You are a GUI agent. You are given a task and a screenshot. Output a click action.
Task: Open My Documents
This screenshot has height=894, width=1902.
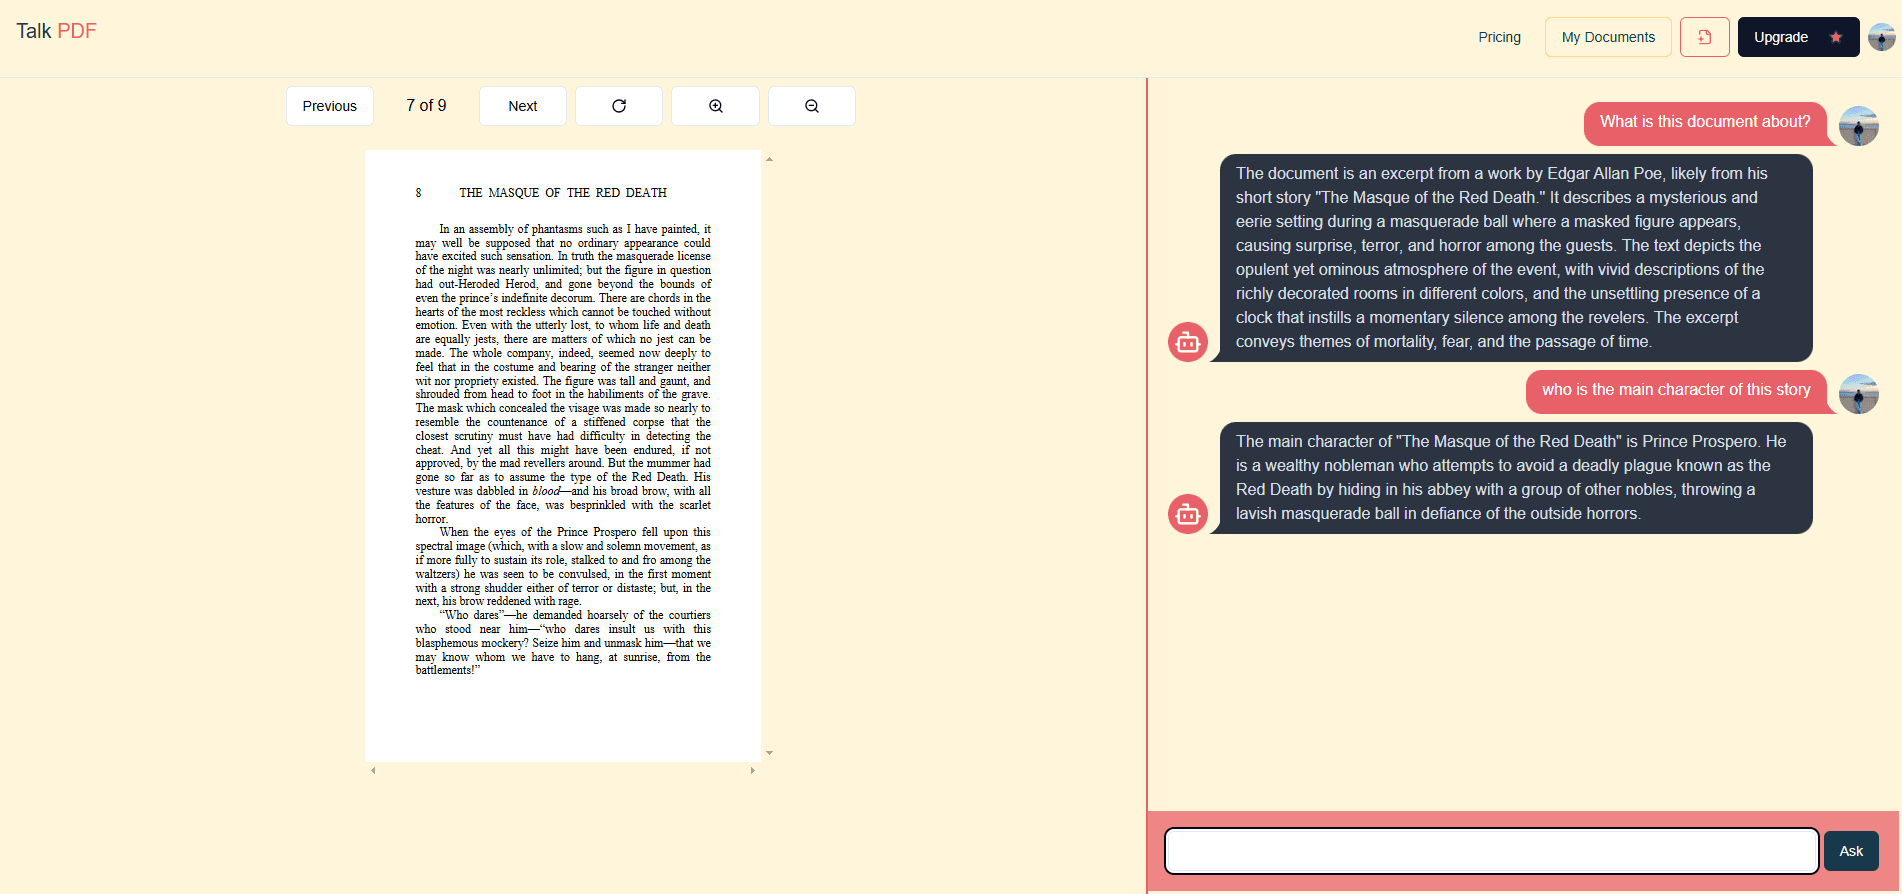[x=1608, y=37]
